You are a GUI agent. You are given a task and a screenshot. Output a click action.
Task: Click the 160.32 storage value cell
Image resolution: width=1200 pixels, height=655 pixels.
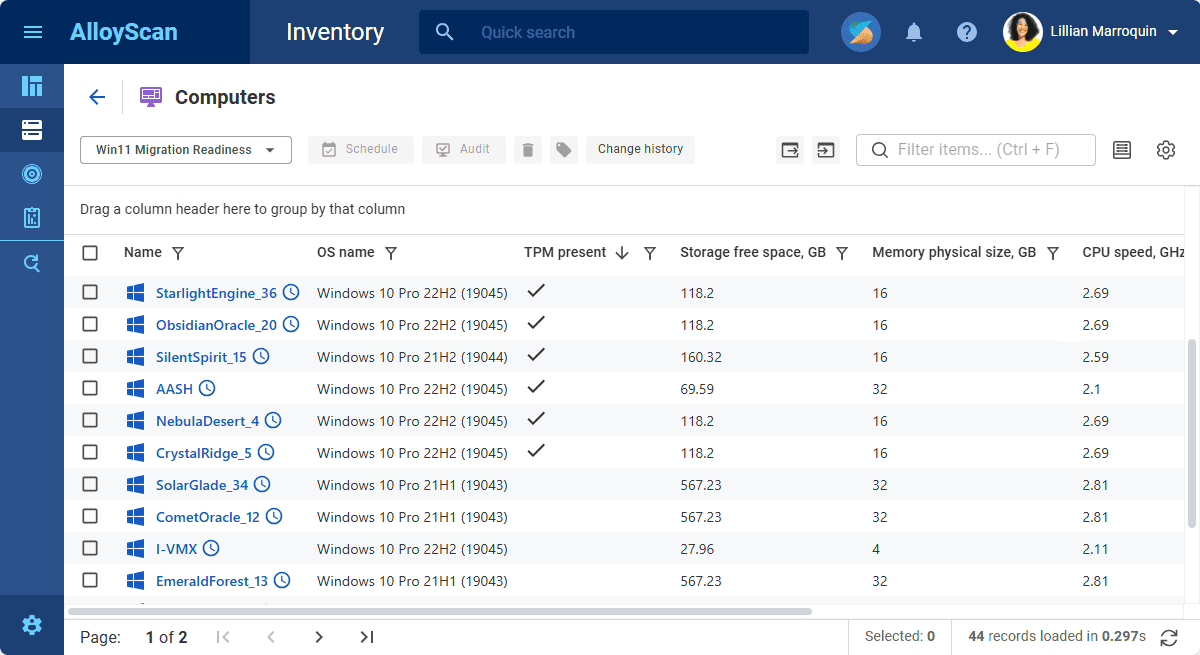tap(701, 357)
